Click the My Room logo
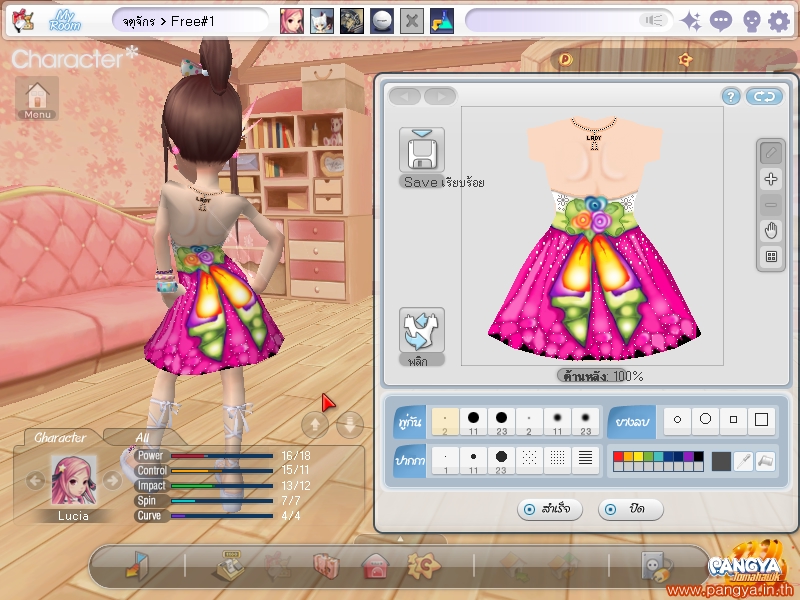 click(x=64, y=21)
